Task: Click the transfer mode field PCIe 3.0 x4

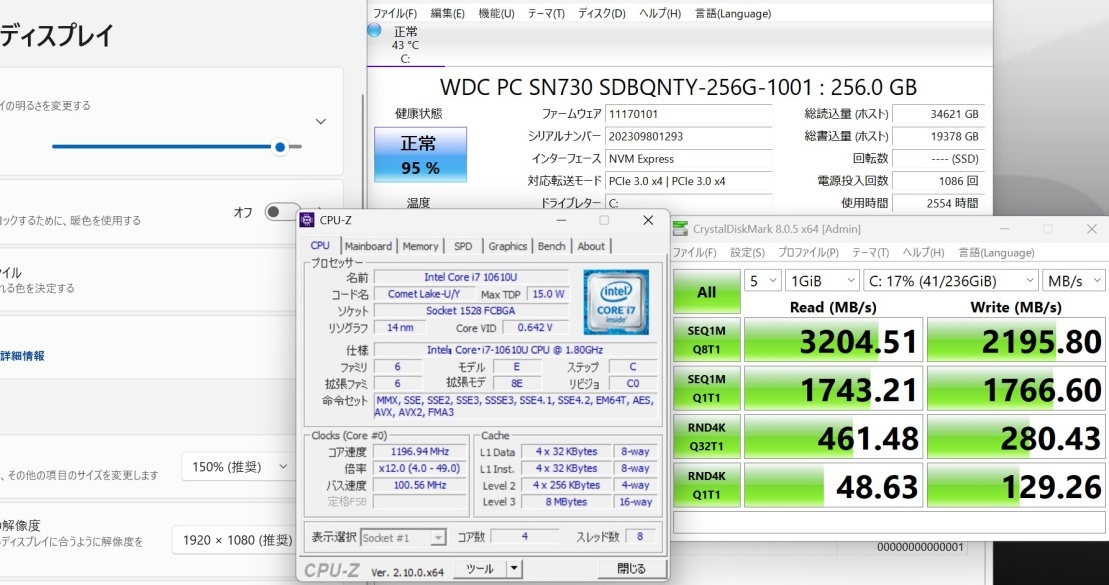Action: click(x=688, y=181)
